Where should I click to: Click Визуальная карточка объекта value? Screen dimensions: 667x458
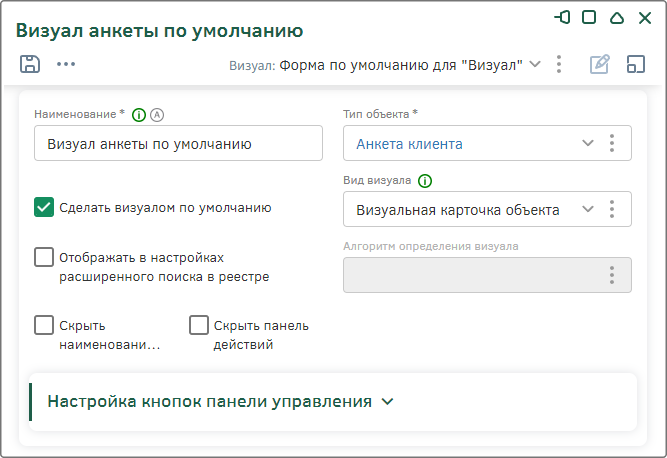coord(458,210)
